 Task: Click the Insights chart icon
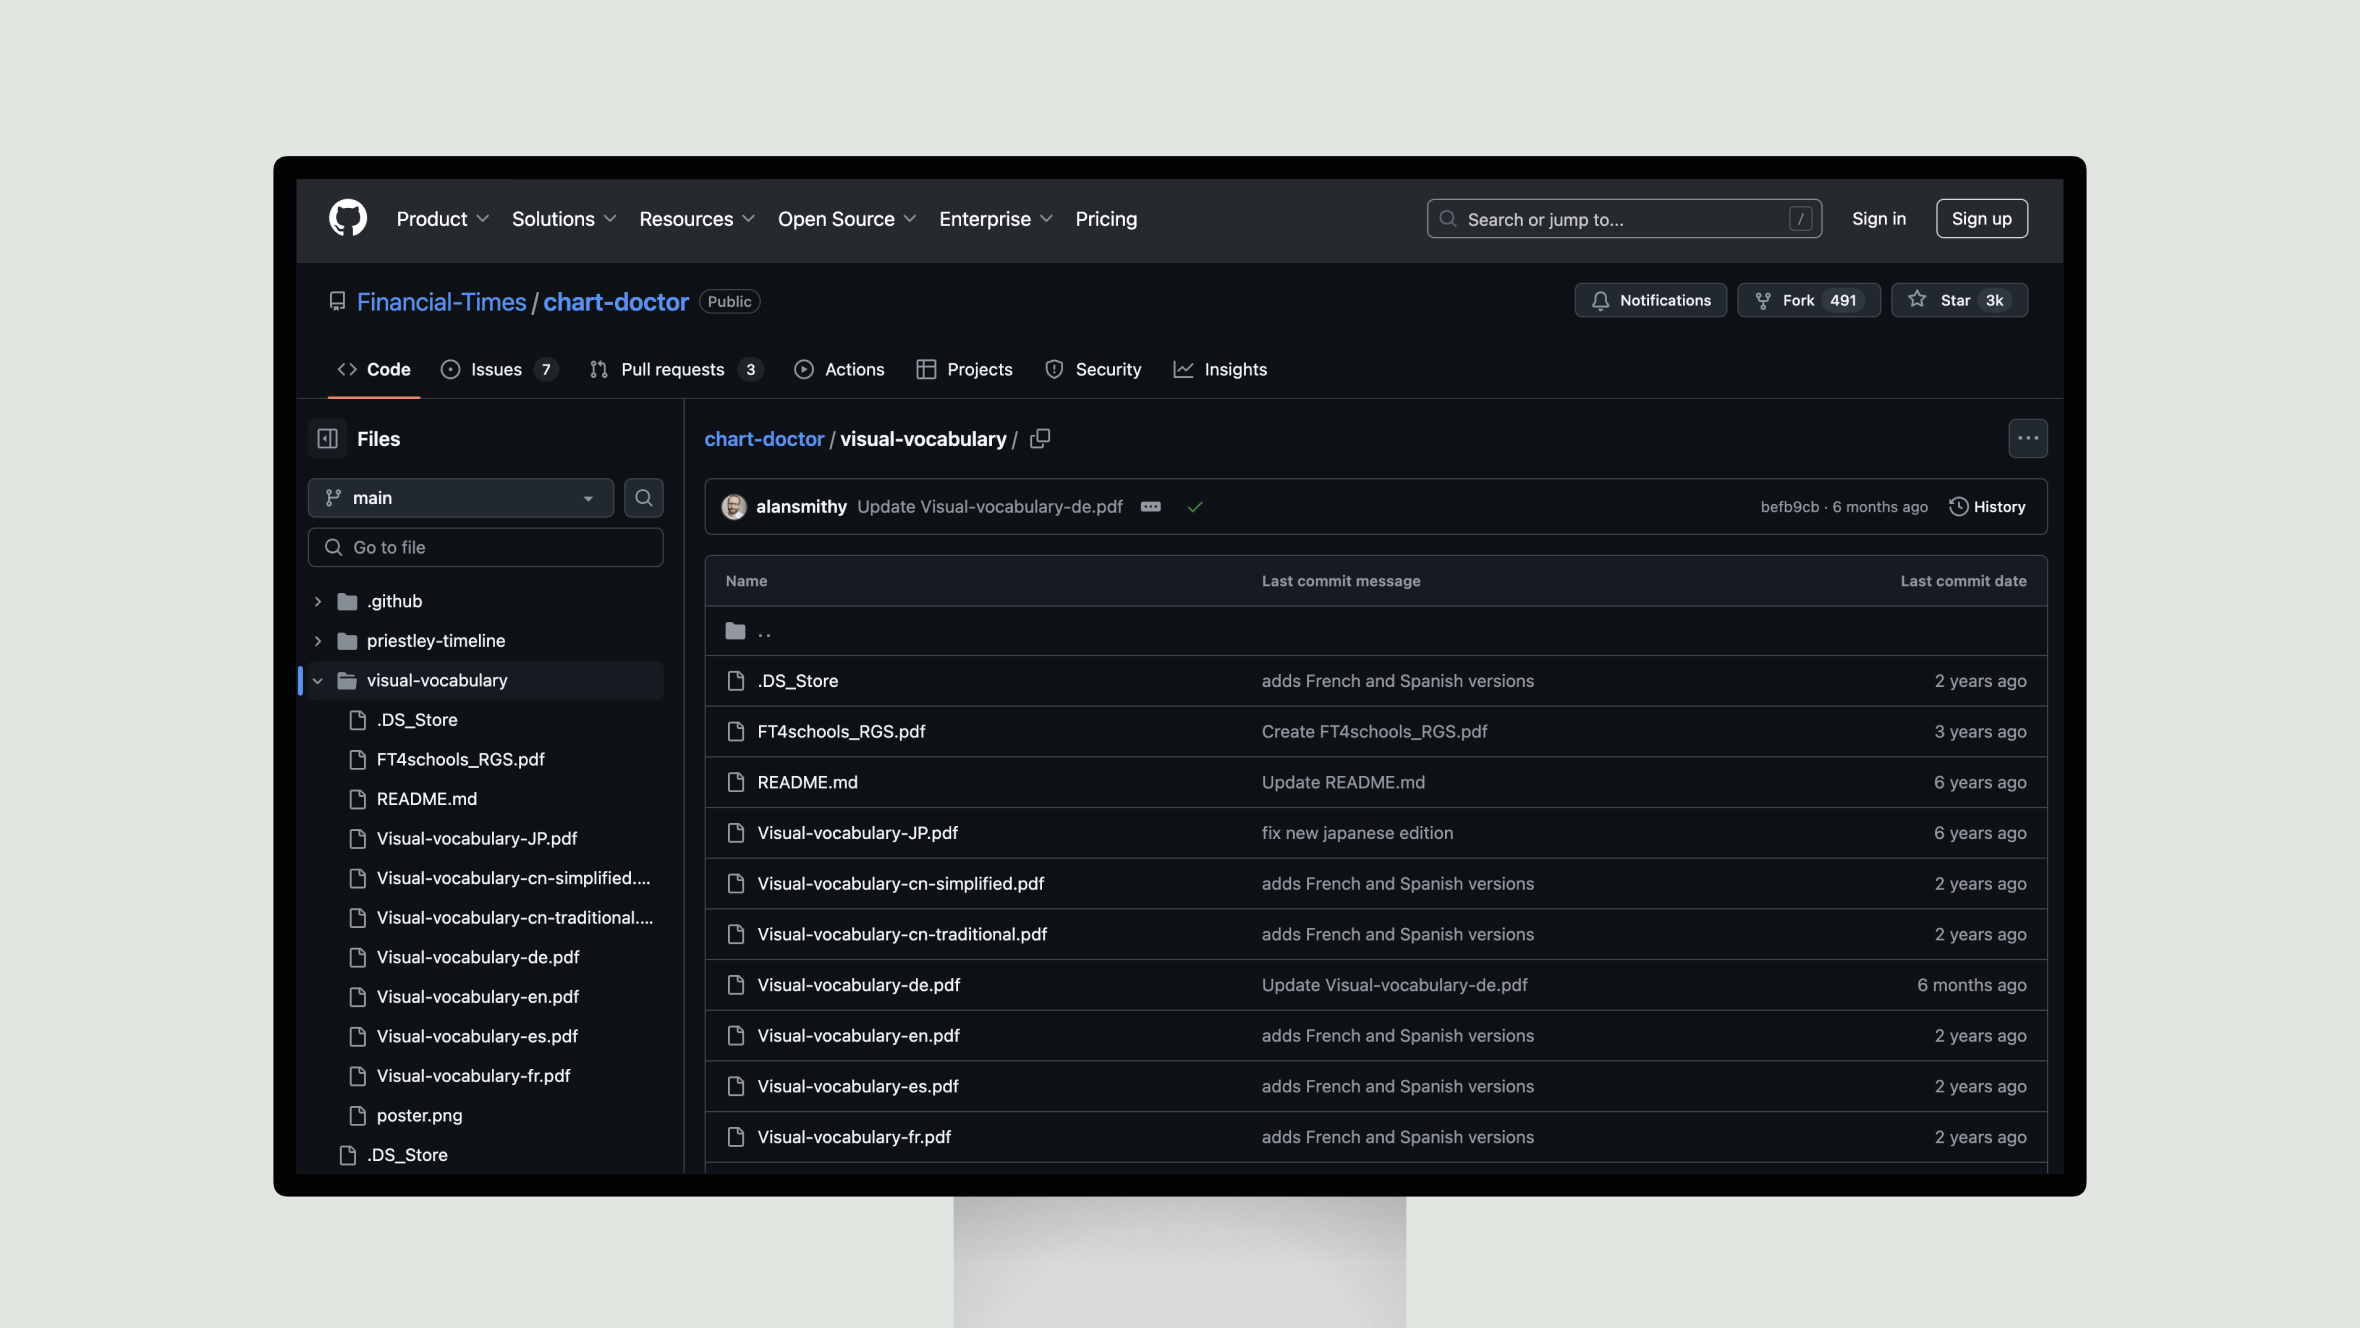1183,368
